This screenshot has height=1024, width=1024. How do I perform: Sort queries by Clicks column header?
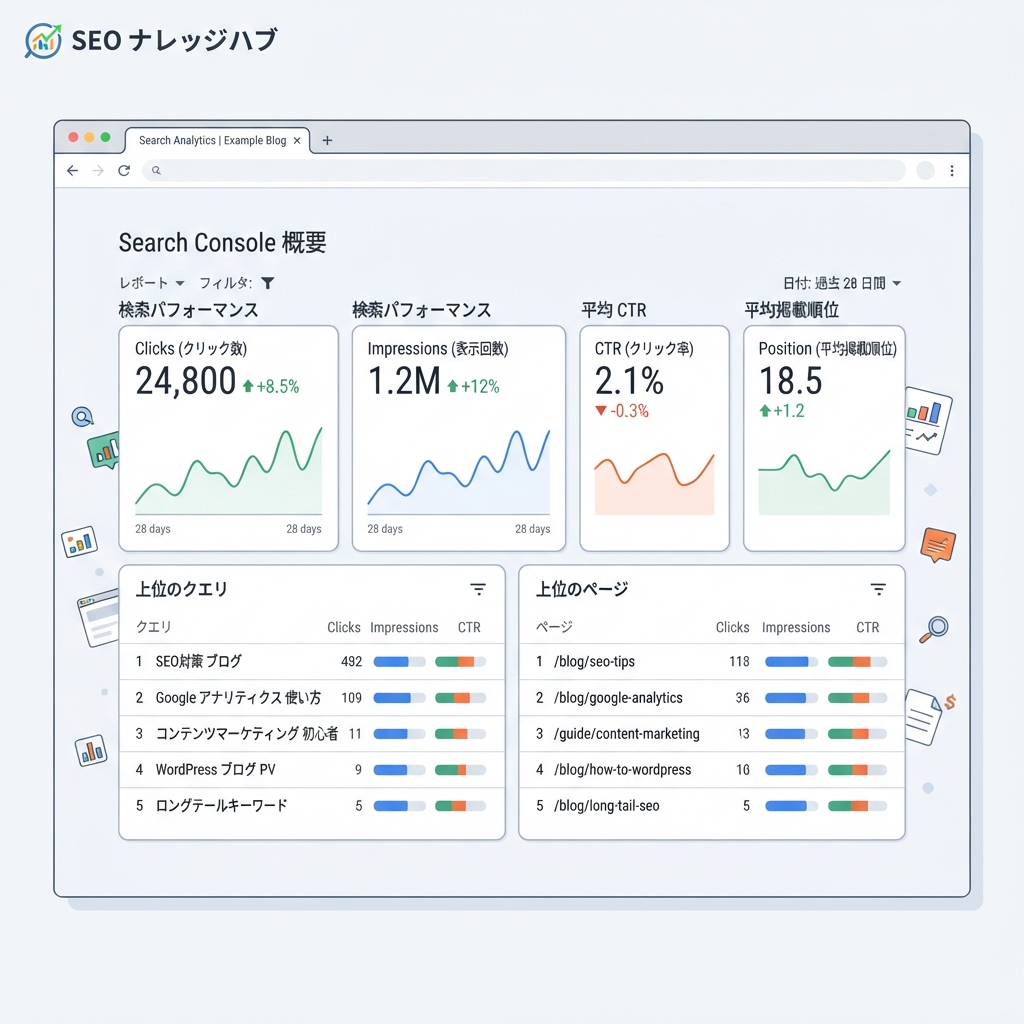pos(344,627)
